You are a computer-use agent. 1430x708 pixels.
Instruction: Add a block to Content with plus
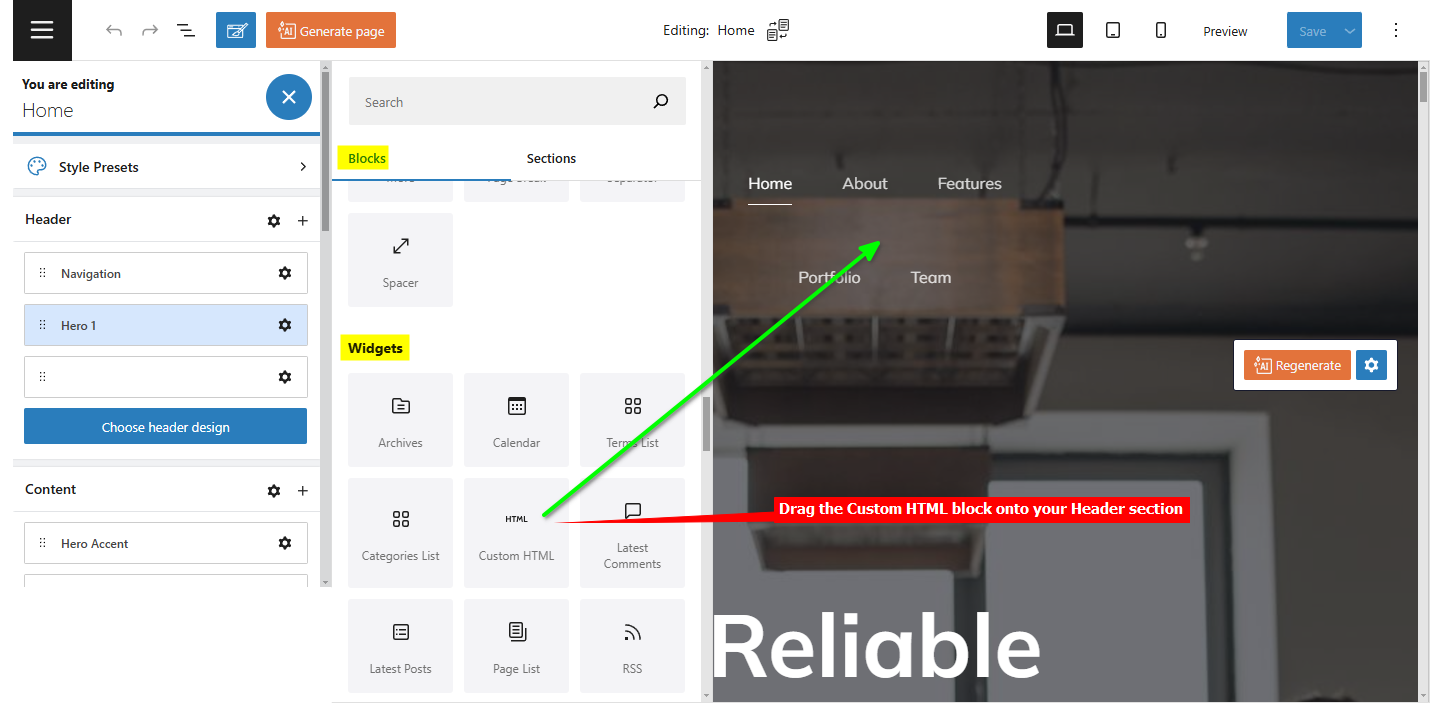(303, 490)
